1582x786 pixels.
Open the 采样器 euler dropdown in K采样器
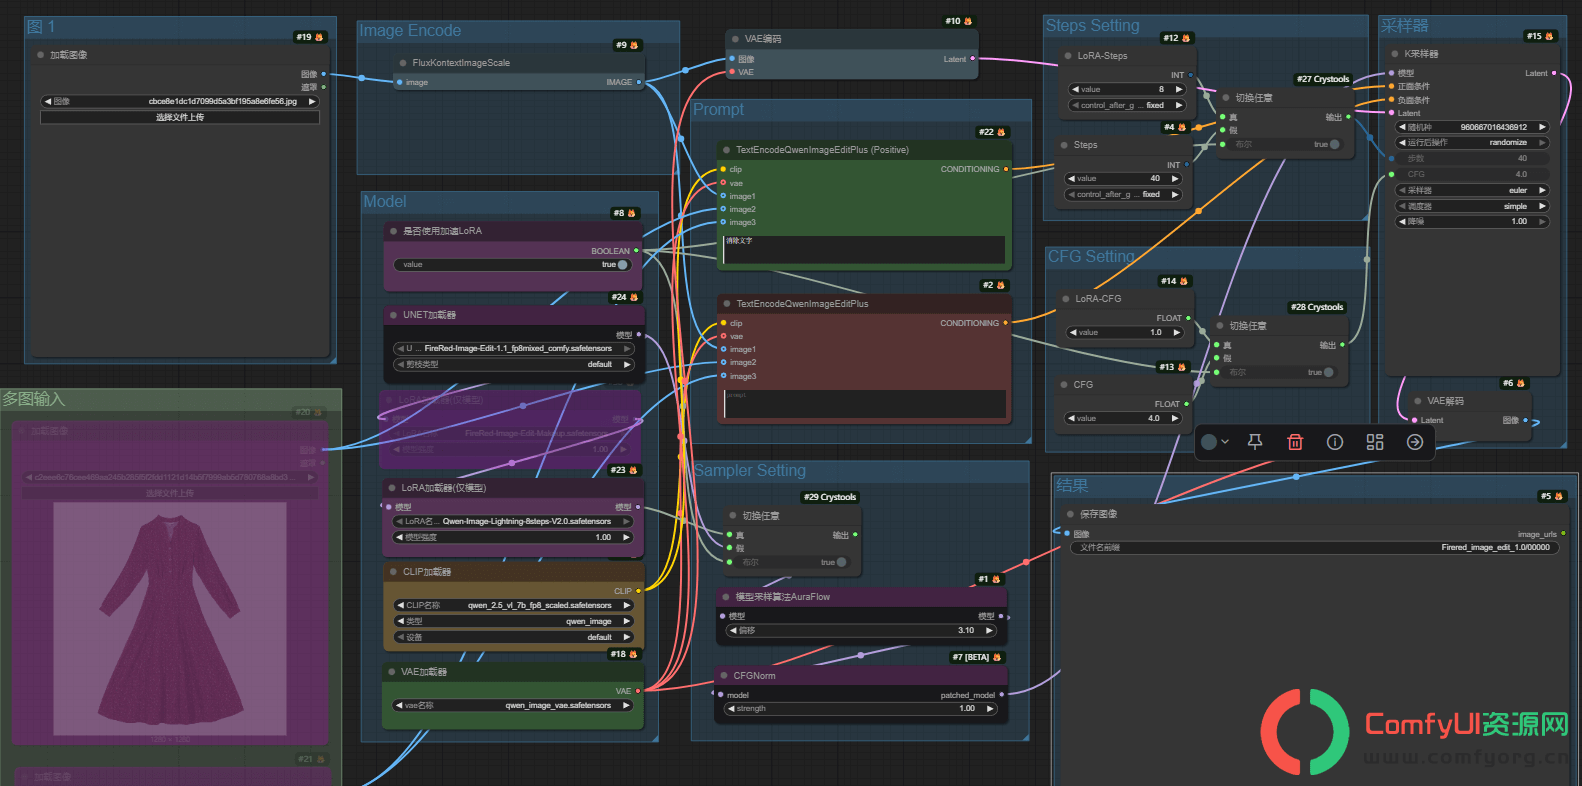1472,190
